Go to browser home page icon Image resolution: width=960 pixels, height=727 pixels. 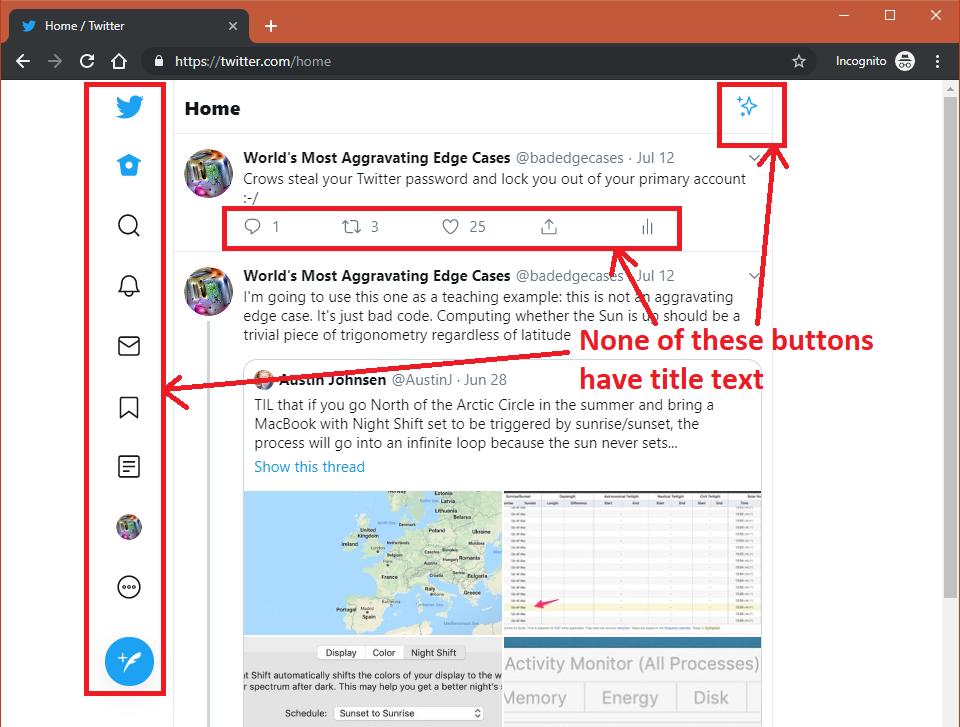pos(119,61)
